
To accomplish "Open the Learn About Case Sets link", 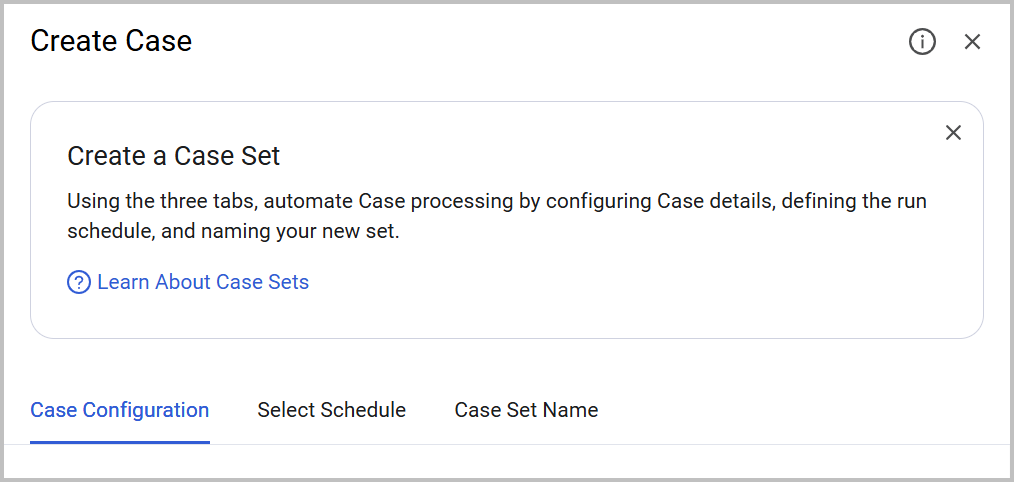I will pos(202,282).
